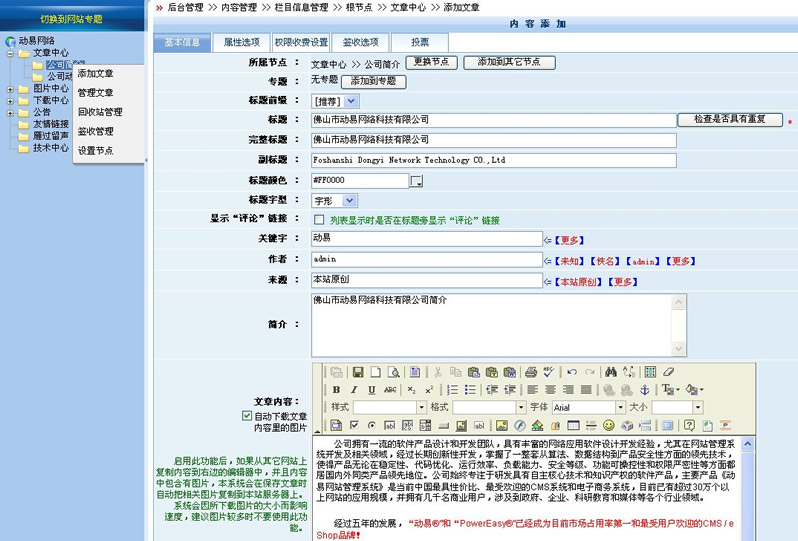Screen dimensions: 798x541
Task: Apply Superscript formatting
Action: point(429,390)
